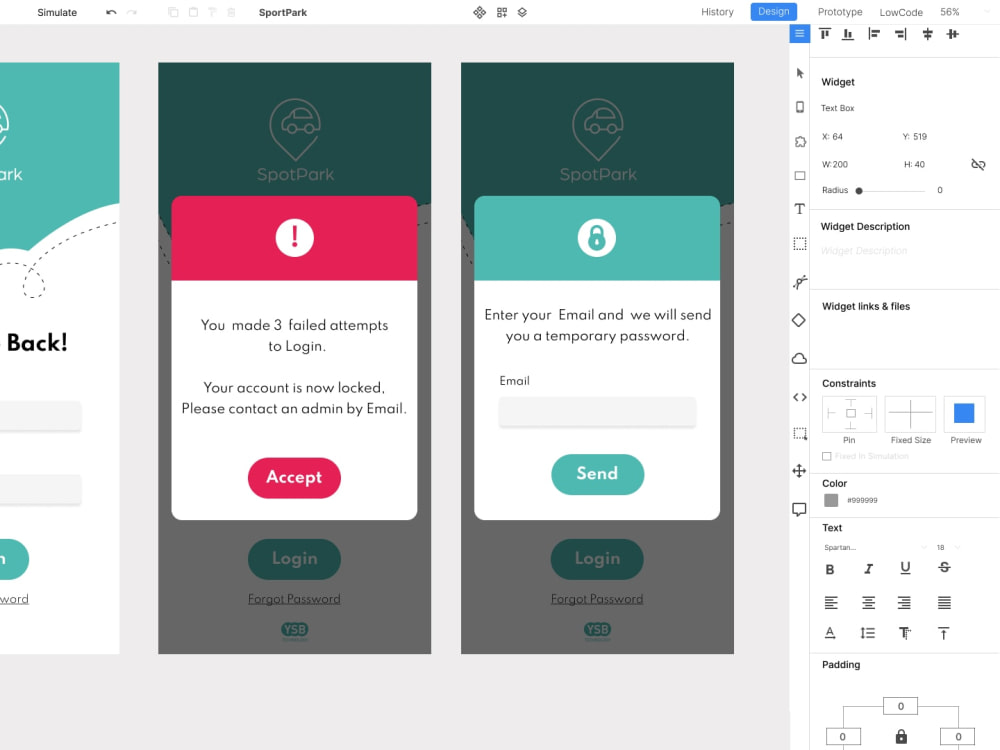Image resolution: width=1000 pixels, height=750 pixels.
Task: Select the phone screen tool
Action: pos(800,107)
